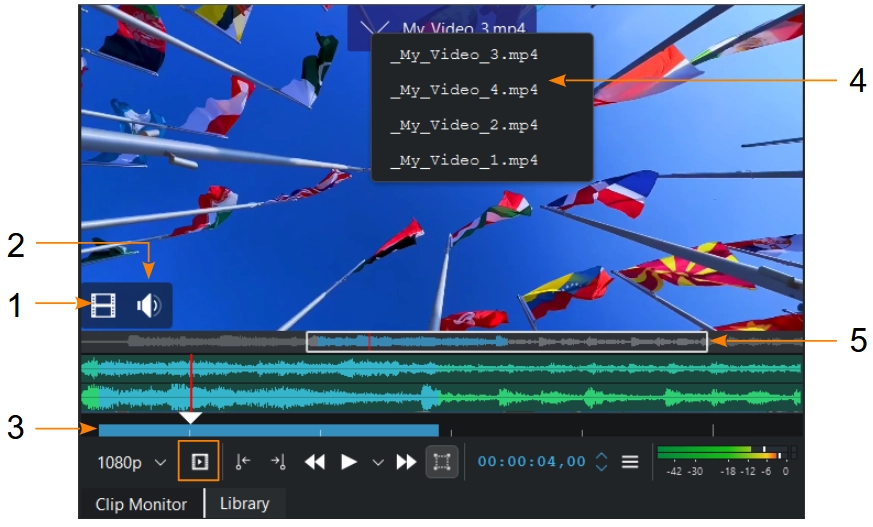The height and width of the screenshot is (527, 873).
Task: Open the 1080p preview resolution dropdown
Action: [x=131, y=463]
